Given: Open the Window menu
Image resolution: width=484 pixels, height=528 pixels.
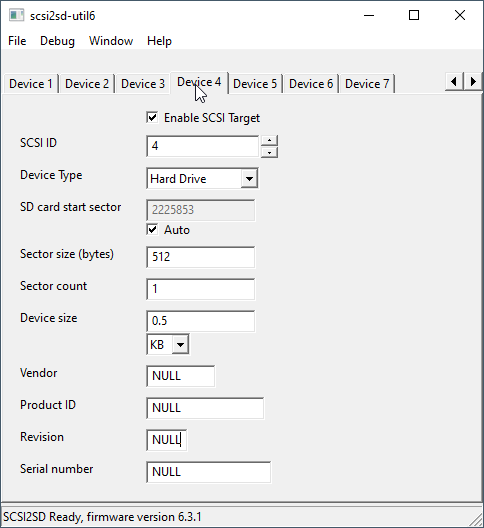Looking at the screenshot, I should pyautogui.click(x=111, y=41).
